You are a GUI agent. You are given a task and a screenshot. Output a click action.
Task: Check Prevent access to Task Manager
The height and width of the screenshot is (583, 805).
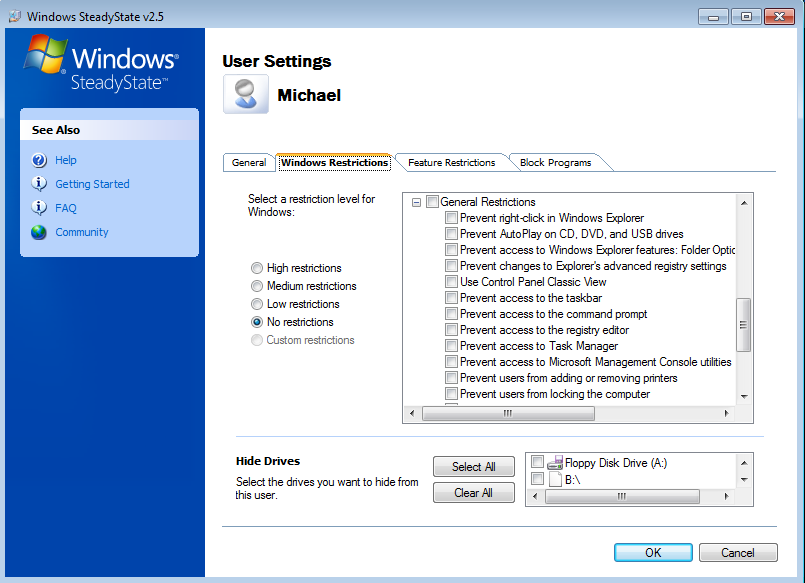pyautogui.click(x=451, y=346)
